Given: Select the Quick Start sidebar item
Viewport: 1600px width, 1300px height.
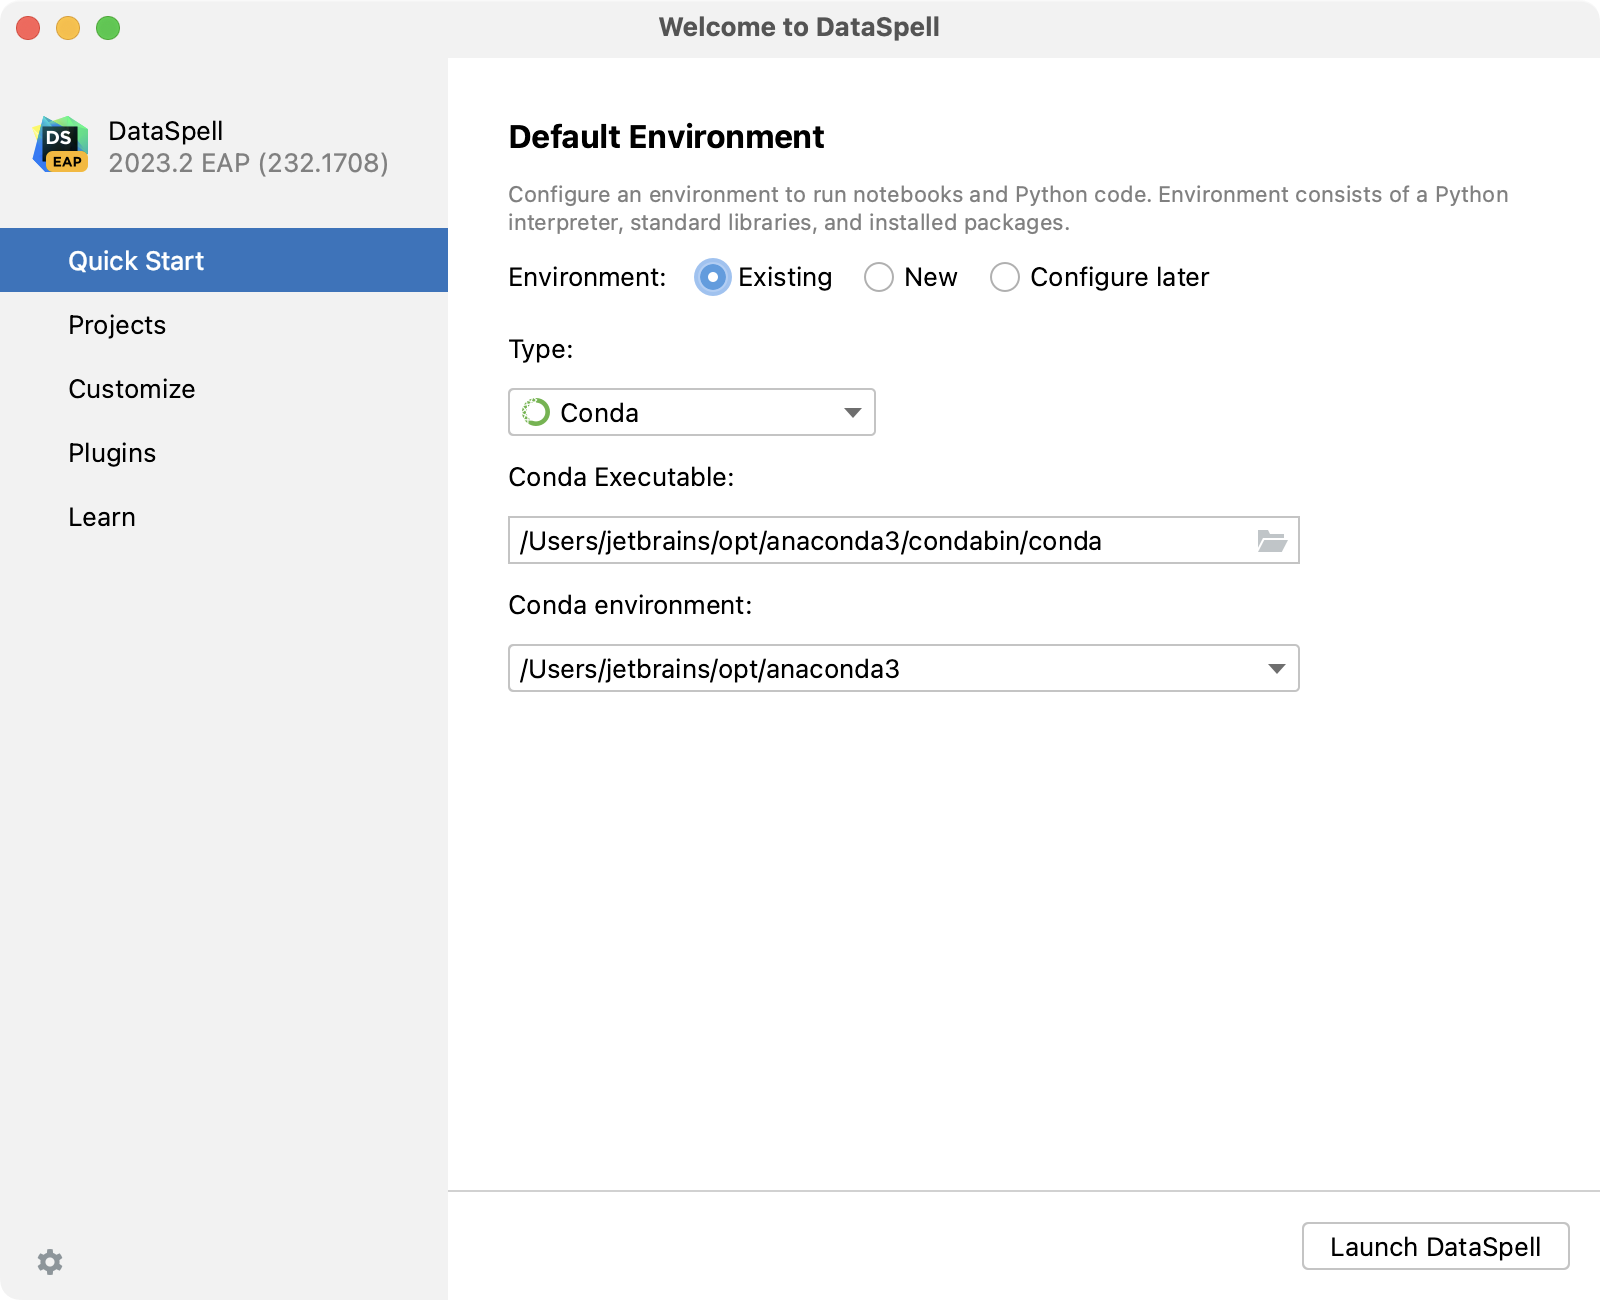Looking at the screenshot, I should click(136, 261).
